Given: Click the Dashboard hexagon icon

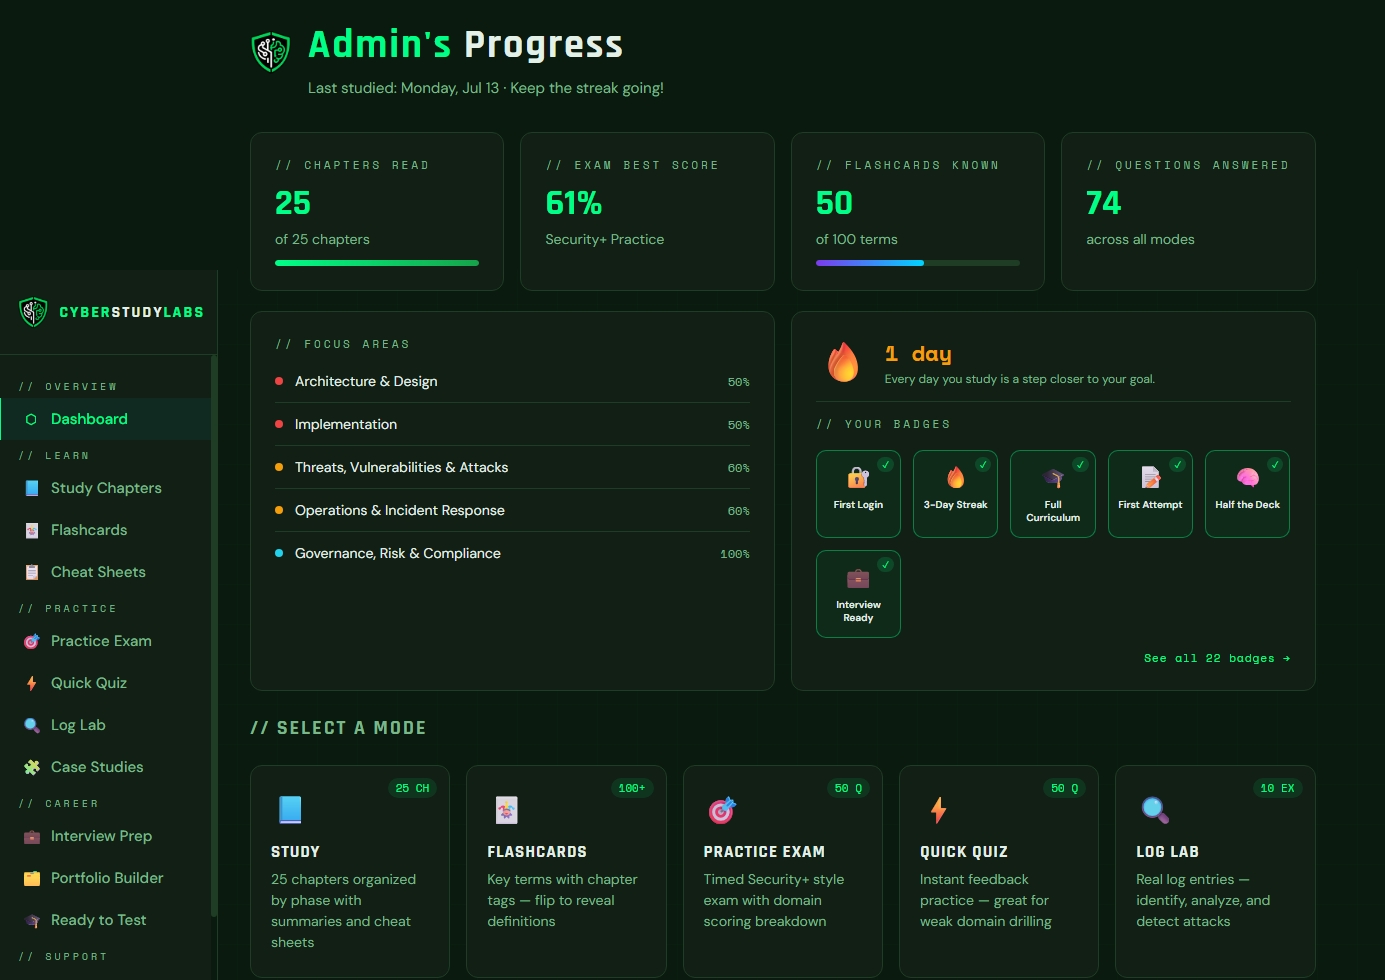Looking at the screenshot, I should click(31, 419).
